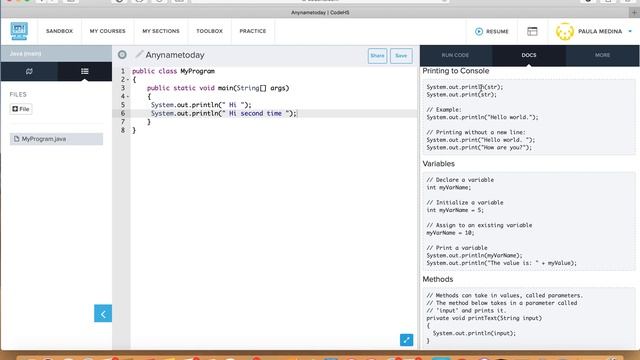The height and width of the screenshot is (360, 640).
Task: Switch to the Docs tab
Action: 529,55
